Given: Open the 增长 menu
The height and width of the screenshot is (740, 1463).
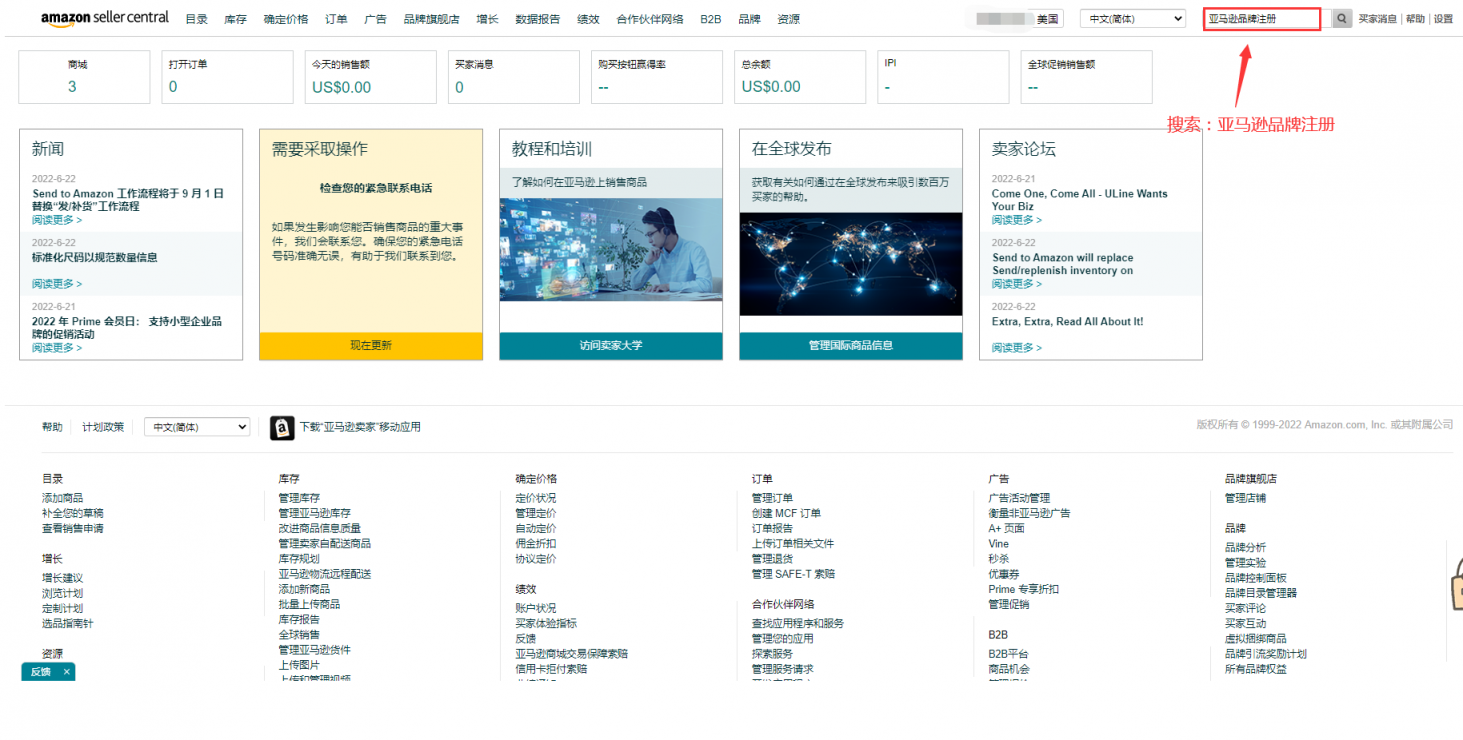Looking at the screenshot, I should pos(487,19).
